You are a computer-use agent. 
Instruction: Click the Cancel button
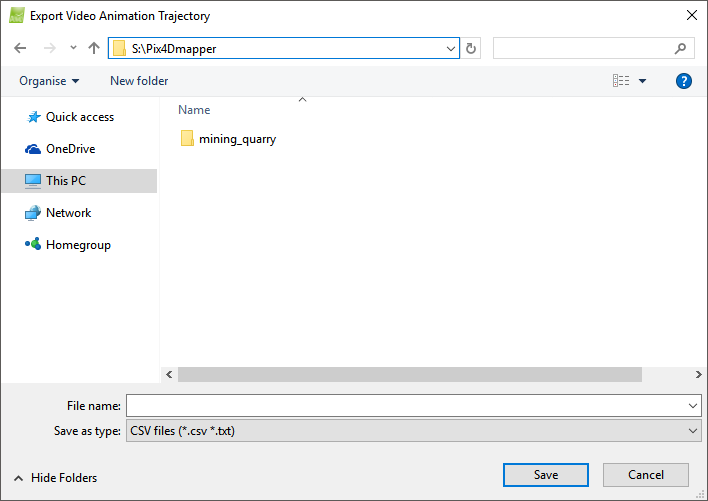646,475
